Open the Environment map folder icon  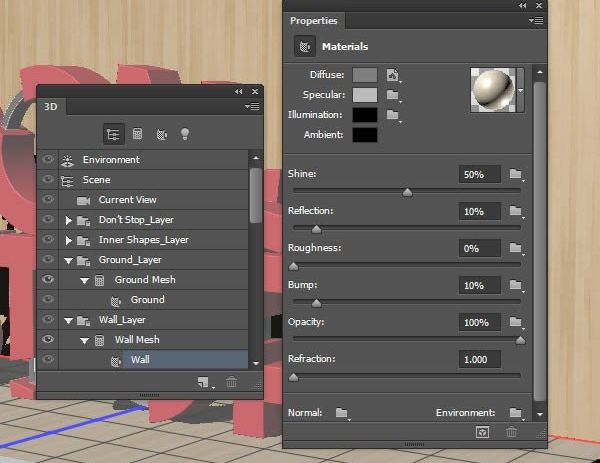pyautogui.click(x=516, y=412)
